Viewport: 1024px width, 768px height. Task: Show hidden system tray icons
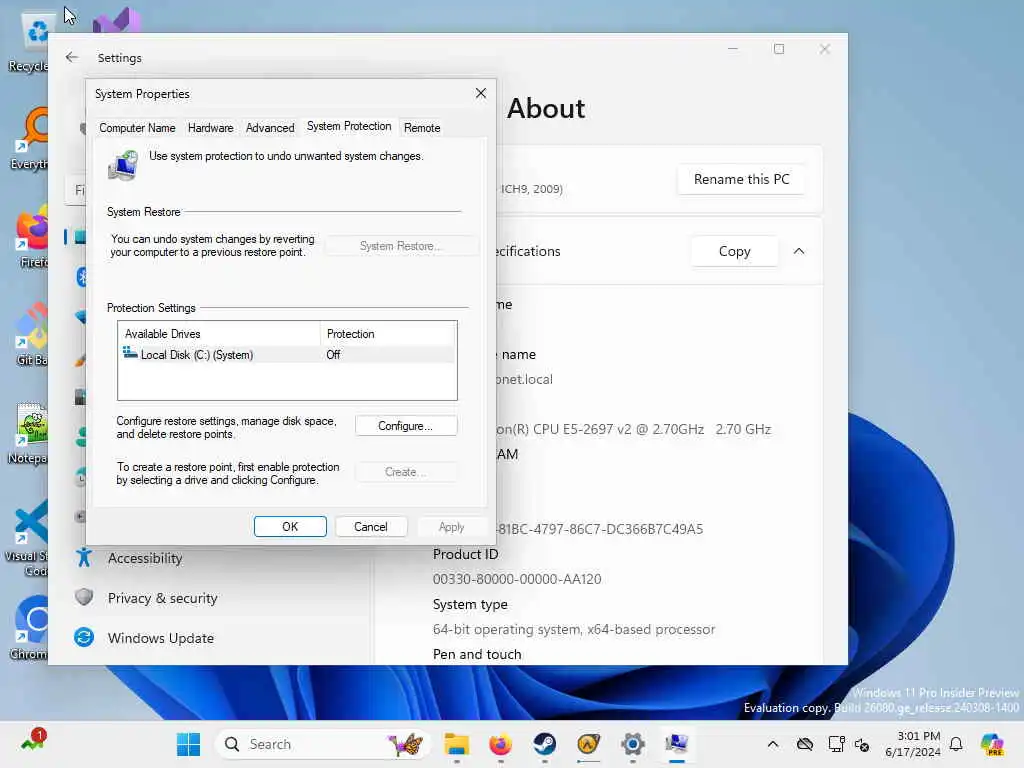773,744
